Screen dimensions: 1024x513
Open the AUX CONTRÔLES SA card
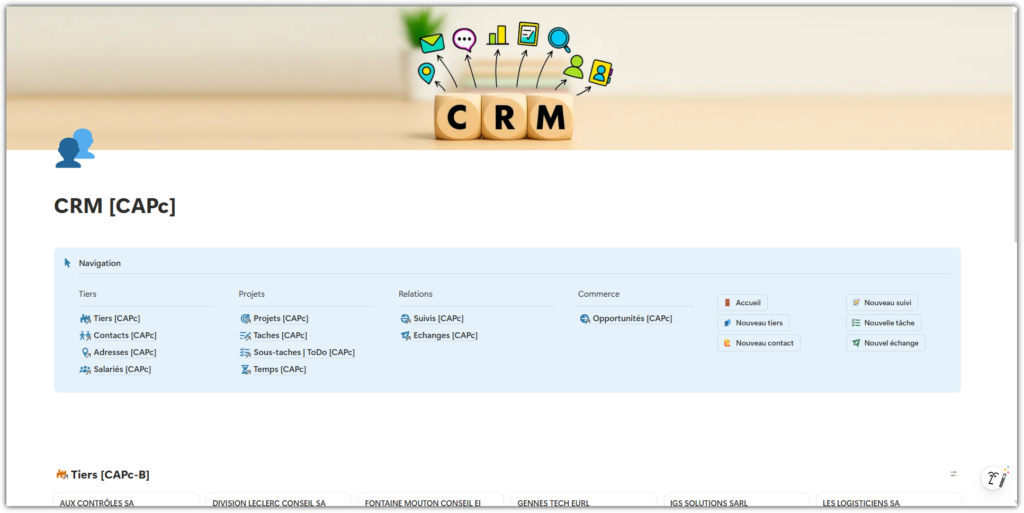(x=126, y=500)
